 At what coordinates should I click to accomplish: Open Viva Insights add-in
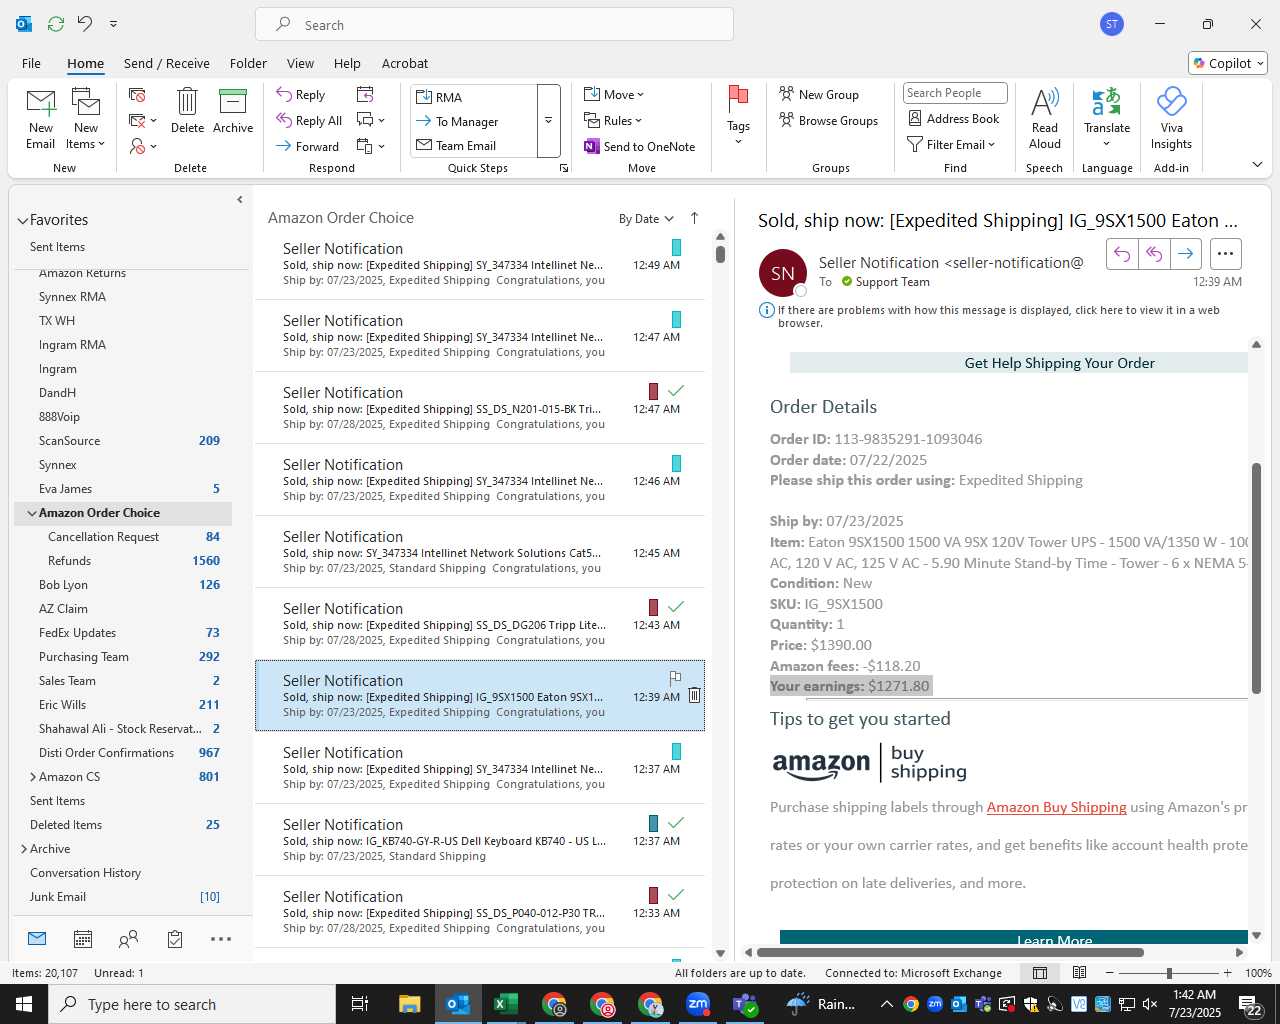click(x=1171, y=118)
